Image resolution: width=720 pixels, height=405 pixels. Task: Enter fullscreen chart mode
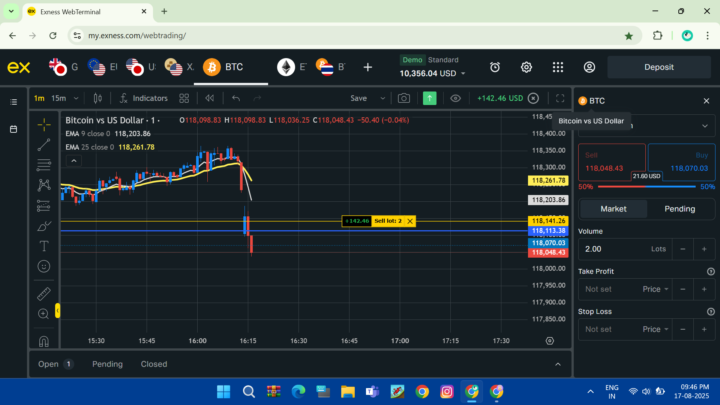coord(560,98)
